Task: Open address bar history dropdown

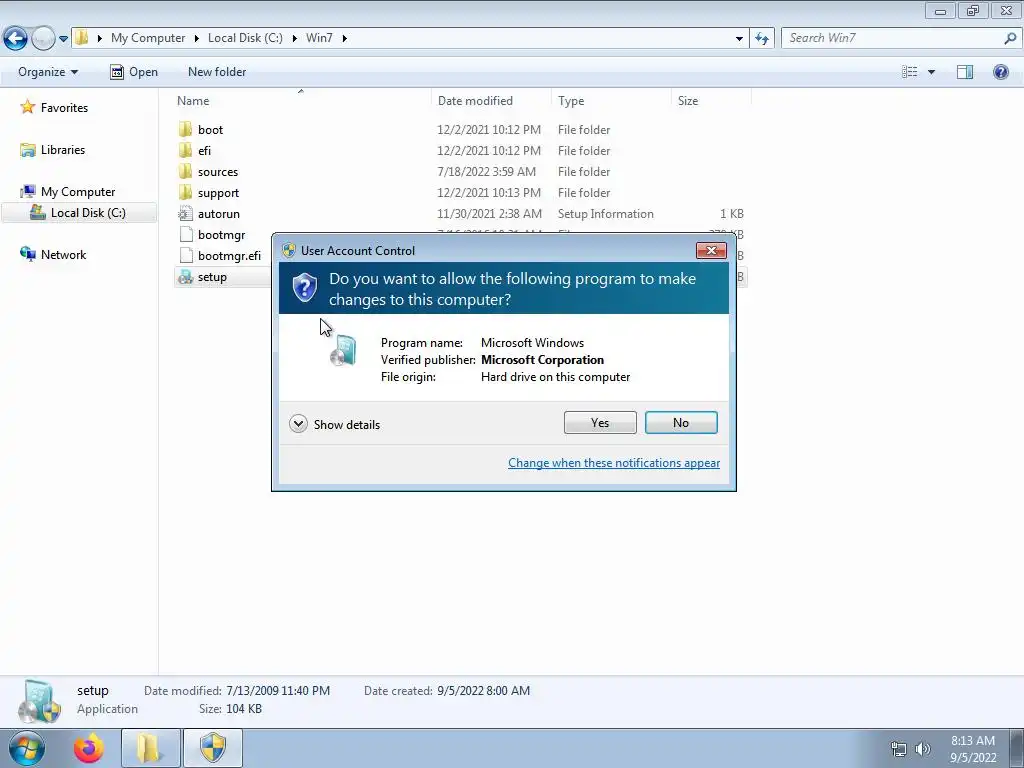Action: coord(739,39)
